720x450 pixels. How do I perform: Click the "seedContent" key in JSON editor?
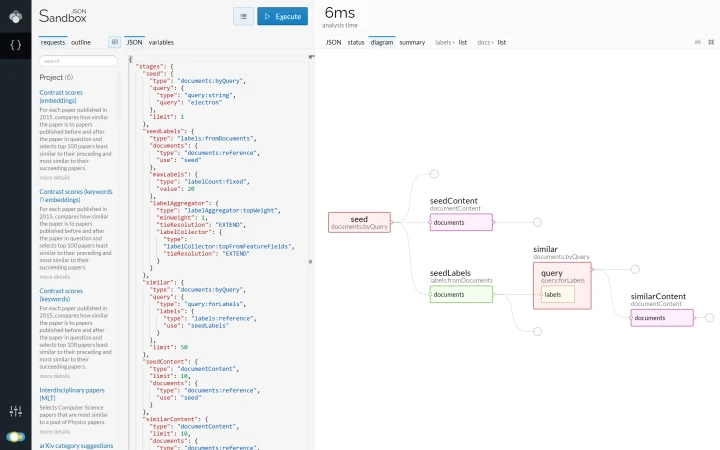coord(166,361)
